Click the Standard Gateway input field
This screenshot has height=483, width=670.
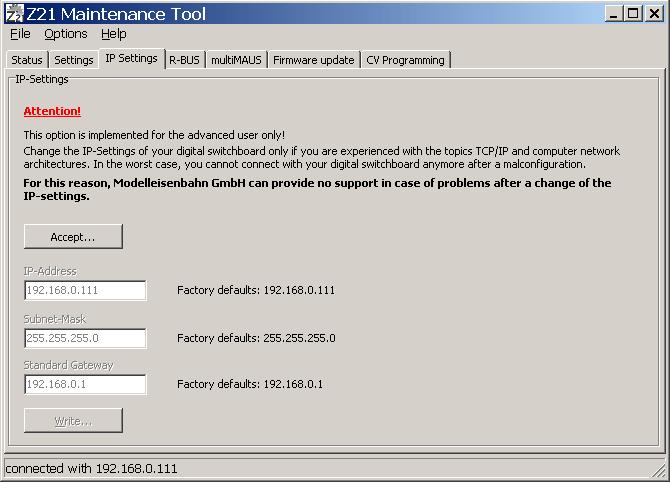click(x=85, y=384)
